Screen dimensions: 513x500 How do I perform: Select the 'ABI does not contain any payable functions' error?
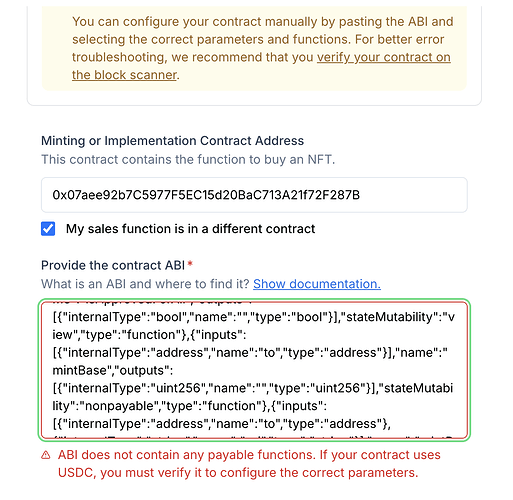[x=187, y=455]
